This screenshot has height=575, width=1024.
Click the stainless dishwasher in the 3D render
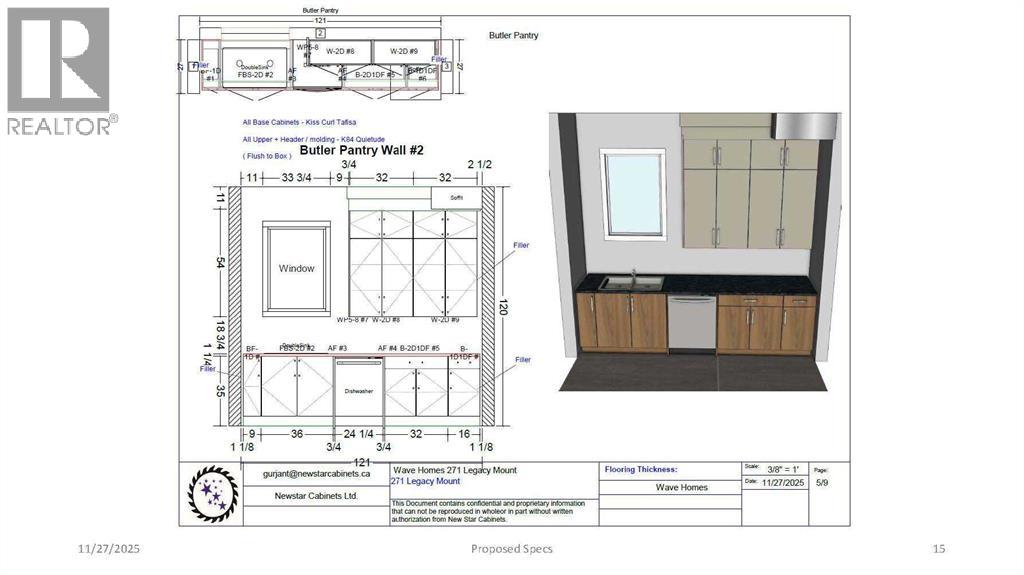click(x=691, y=323)
